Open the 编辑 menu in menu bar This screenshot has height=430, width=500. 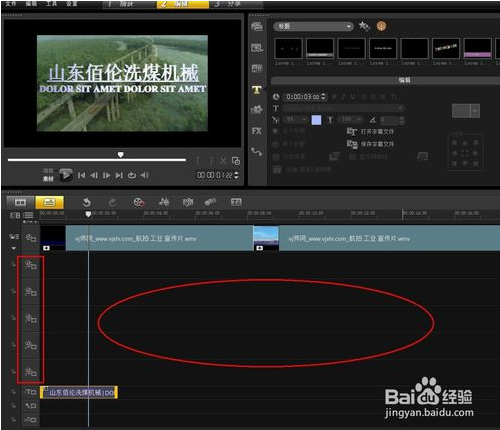31,3
